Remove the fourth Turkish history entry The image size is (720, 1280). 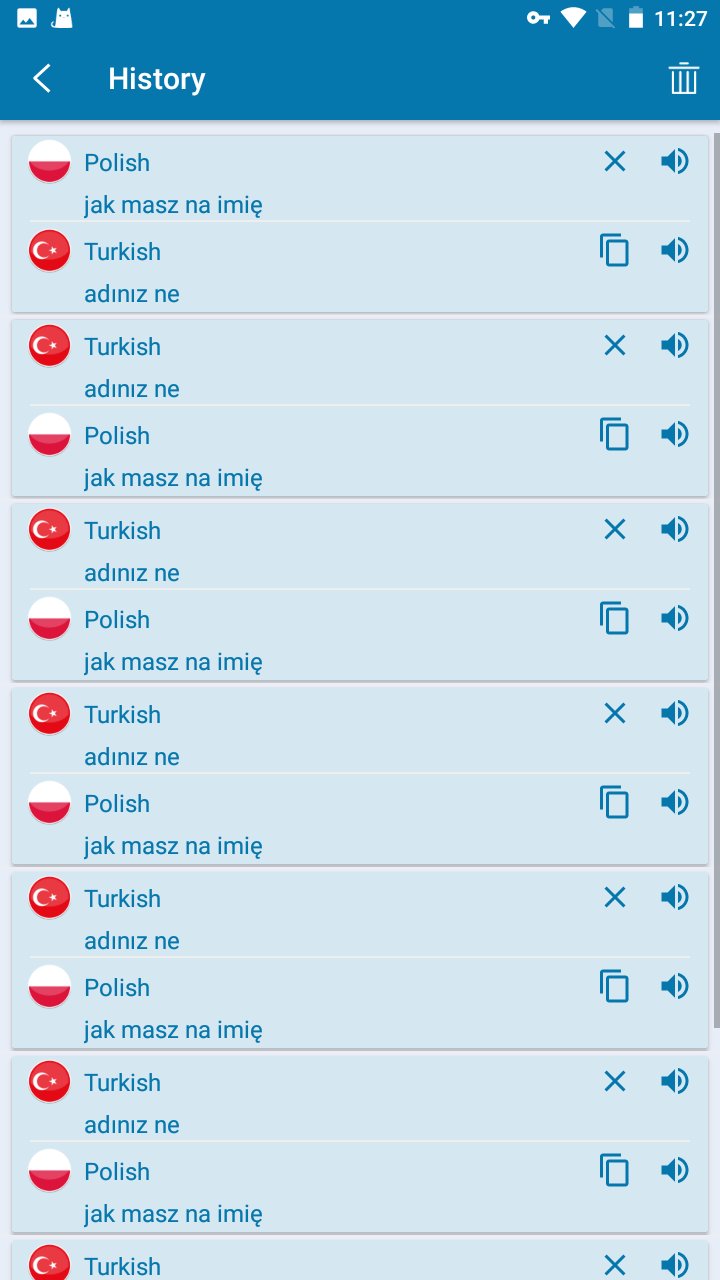click(614, 713)
